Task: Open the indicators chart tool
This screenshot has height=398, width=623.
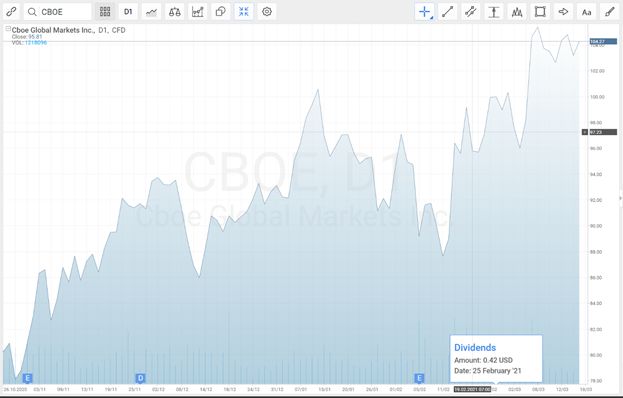Action: (197, 12)
